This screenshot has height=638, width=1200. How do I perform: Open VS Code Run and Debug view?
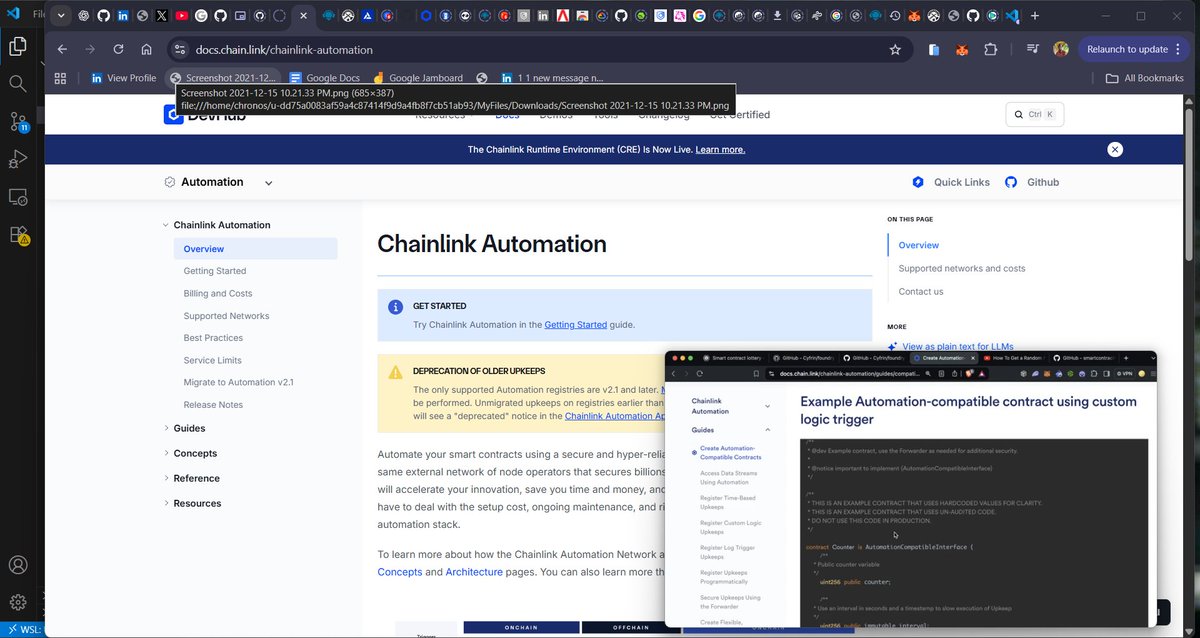click(x=17, y=159)
